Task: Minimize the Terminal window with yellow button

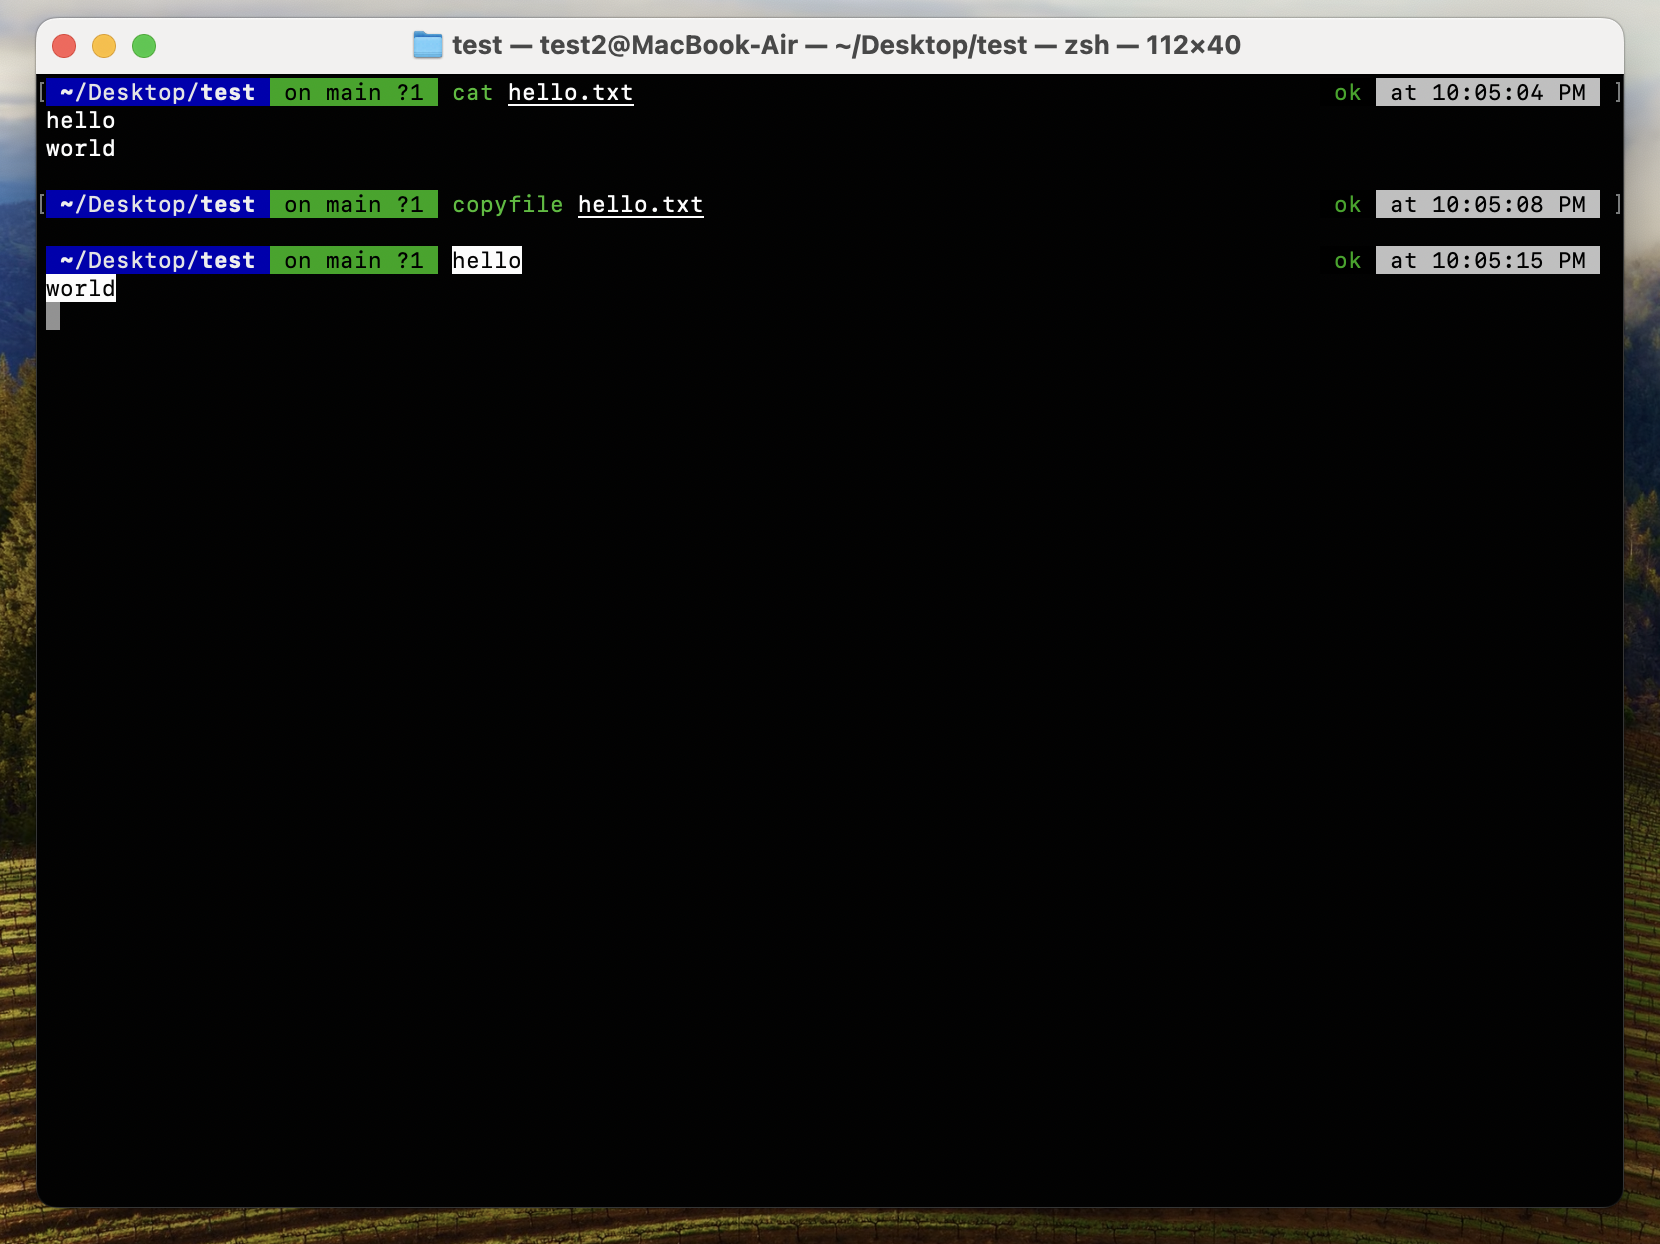Action: pyautogui.click(x=104, y=46)
